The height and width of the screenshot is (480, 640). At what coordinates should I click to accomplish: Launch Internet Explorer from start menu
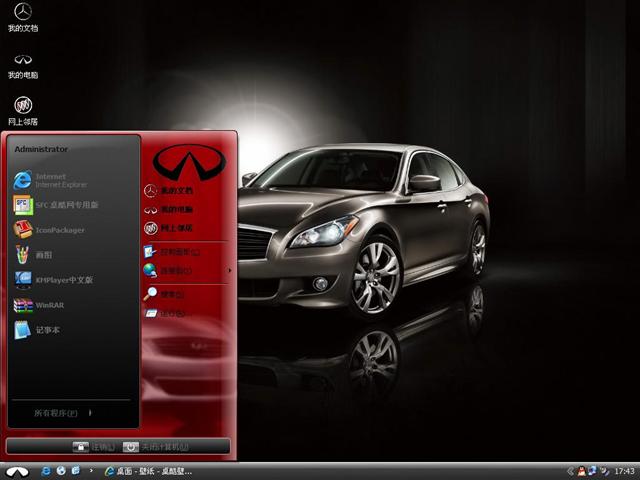(51, 180)
